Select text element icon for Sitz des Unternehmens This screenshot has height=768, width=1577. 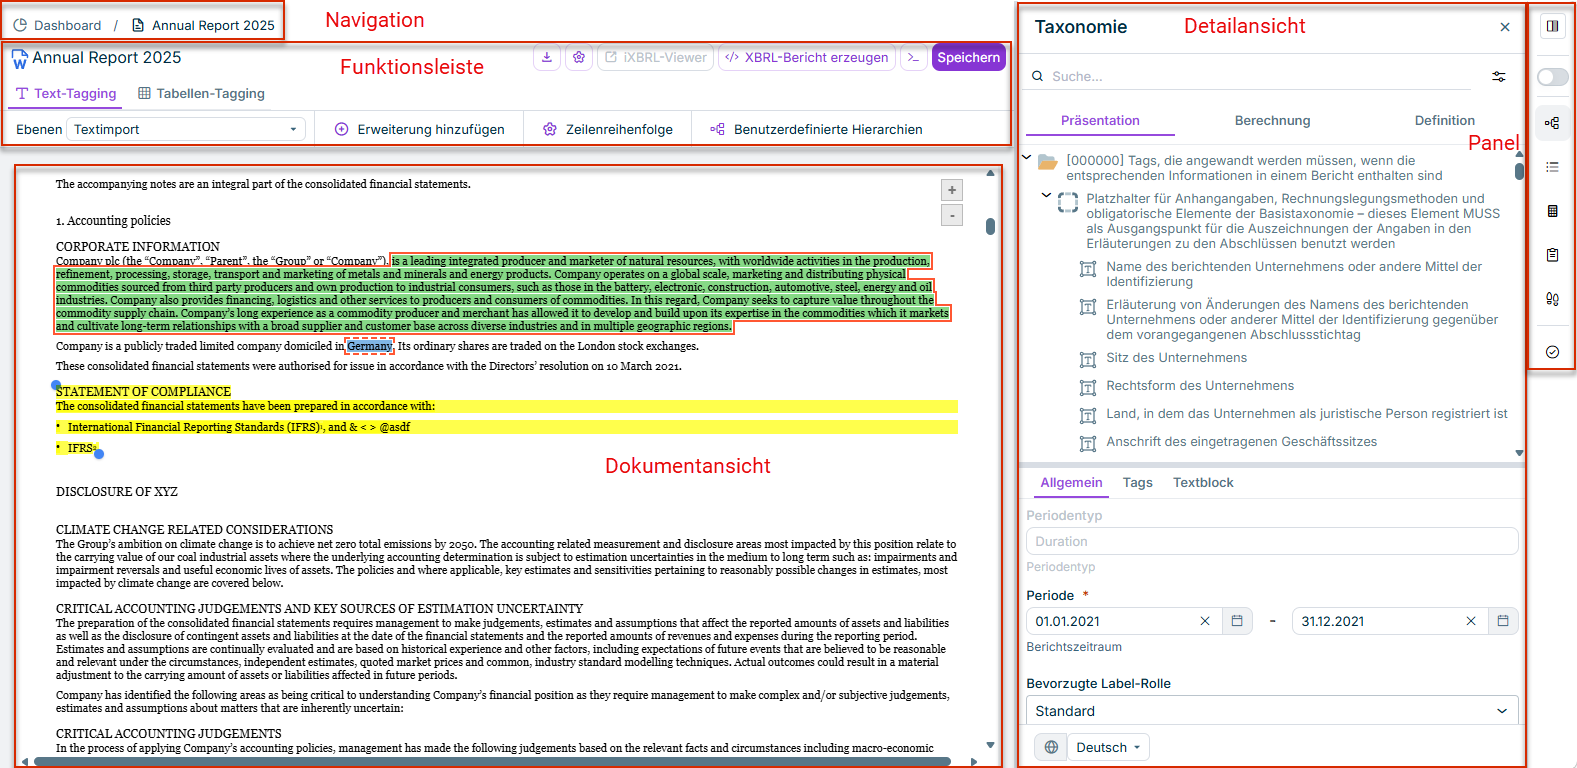click(x=1088, y=359)
